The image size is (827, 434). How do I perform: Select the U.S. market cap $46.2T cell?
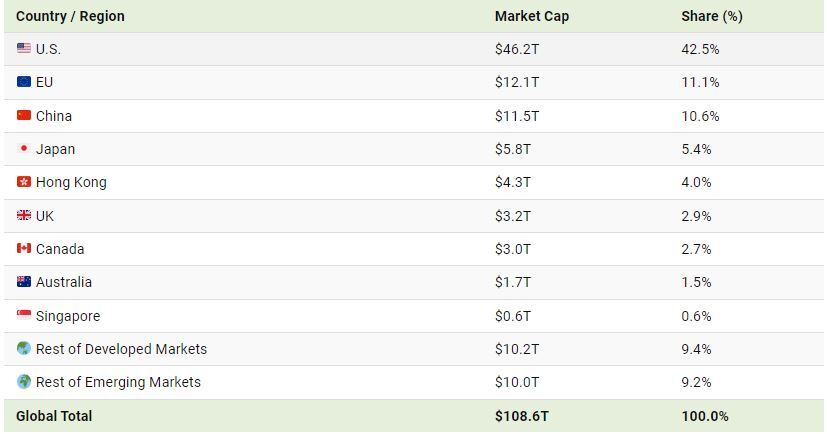coord(517,49)
